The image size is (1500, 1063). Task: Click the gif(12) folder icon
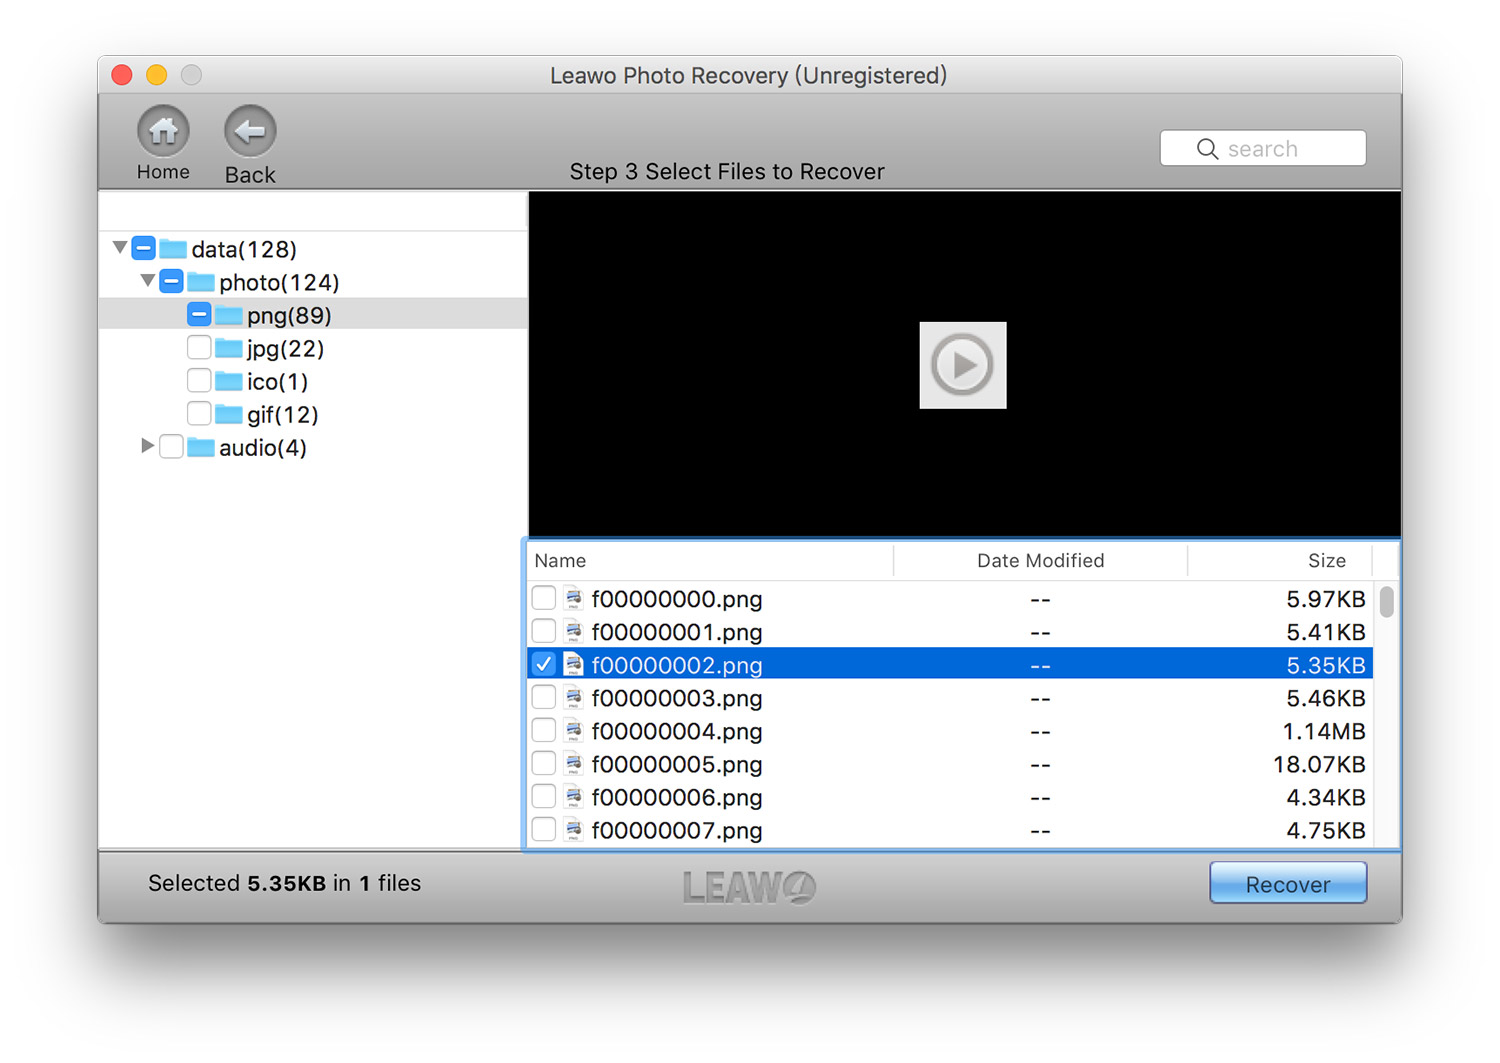[229, 414]
